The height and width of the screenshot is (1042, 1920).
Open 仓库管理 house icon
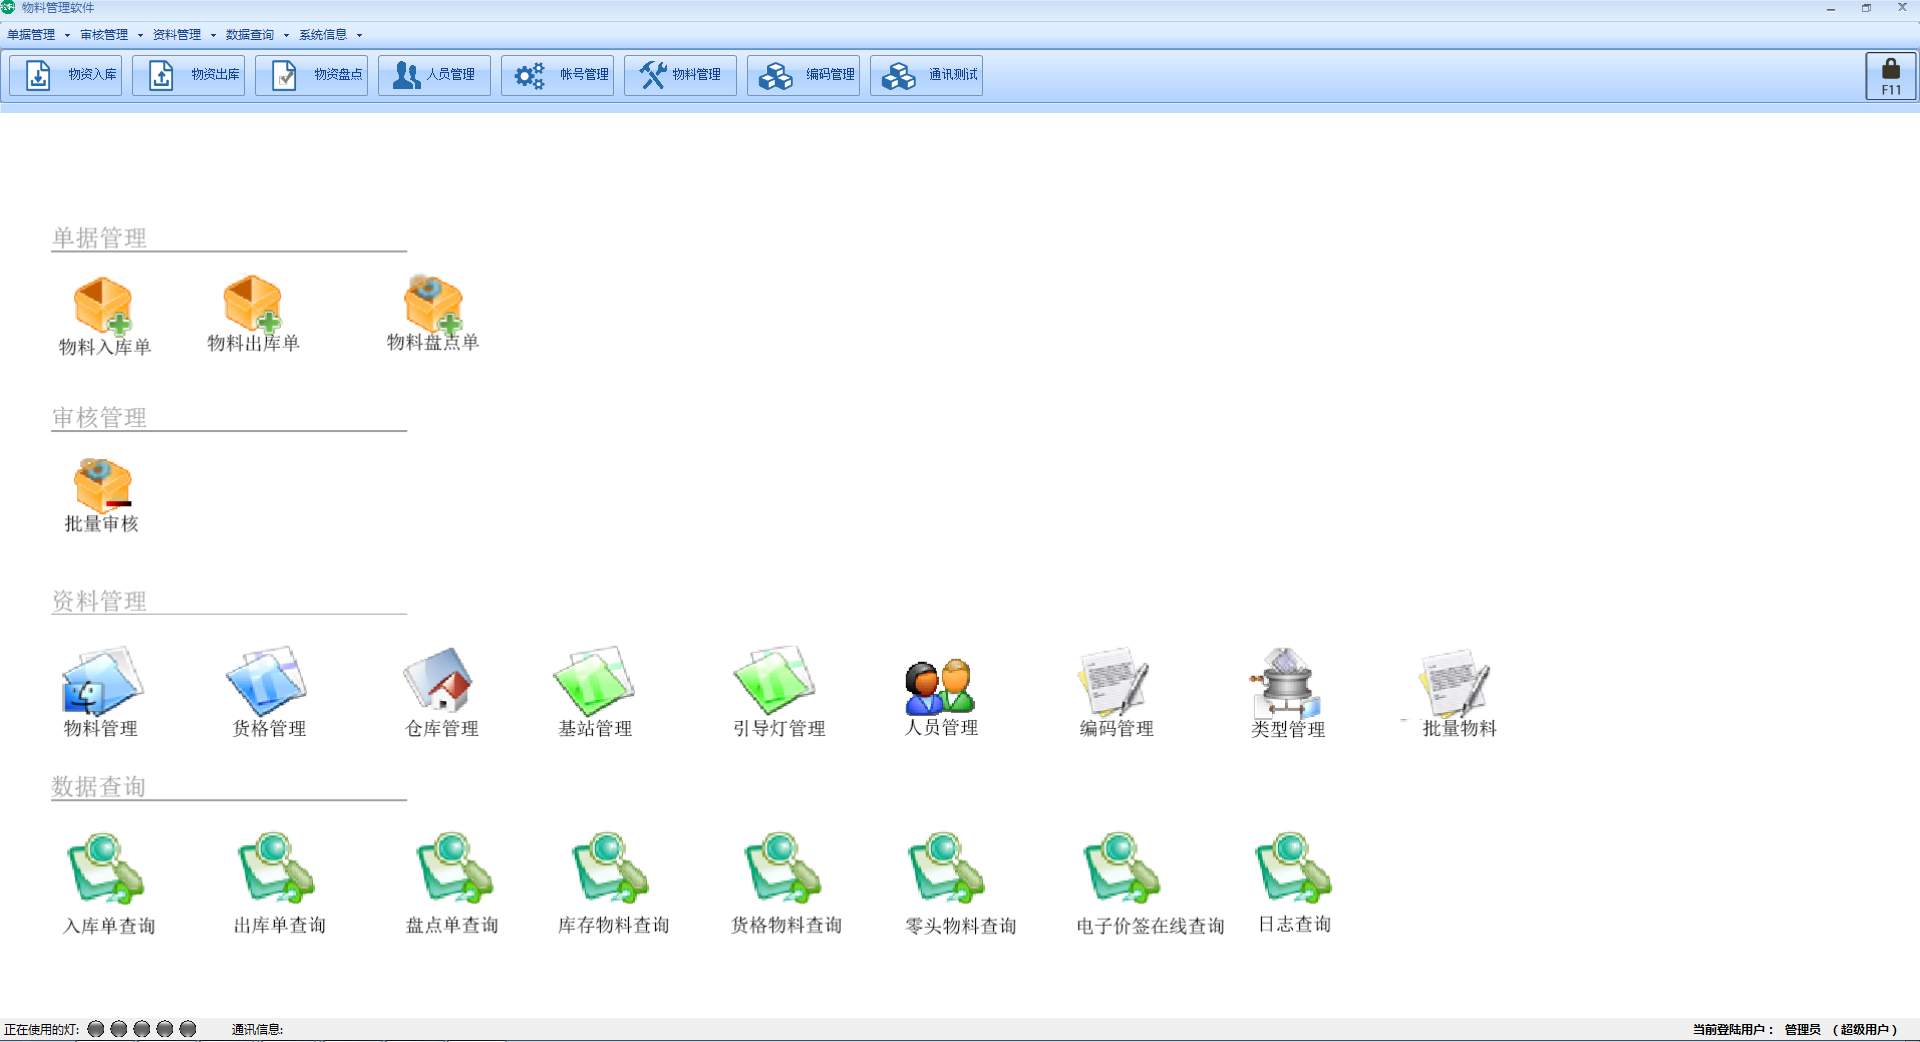tap(440, 680)
